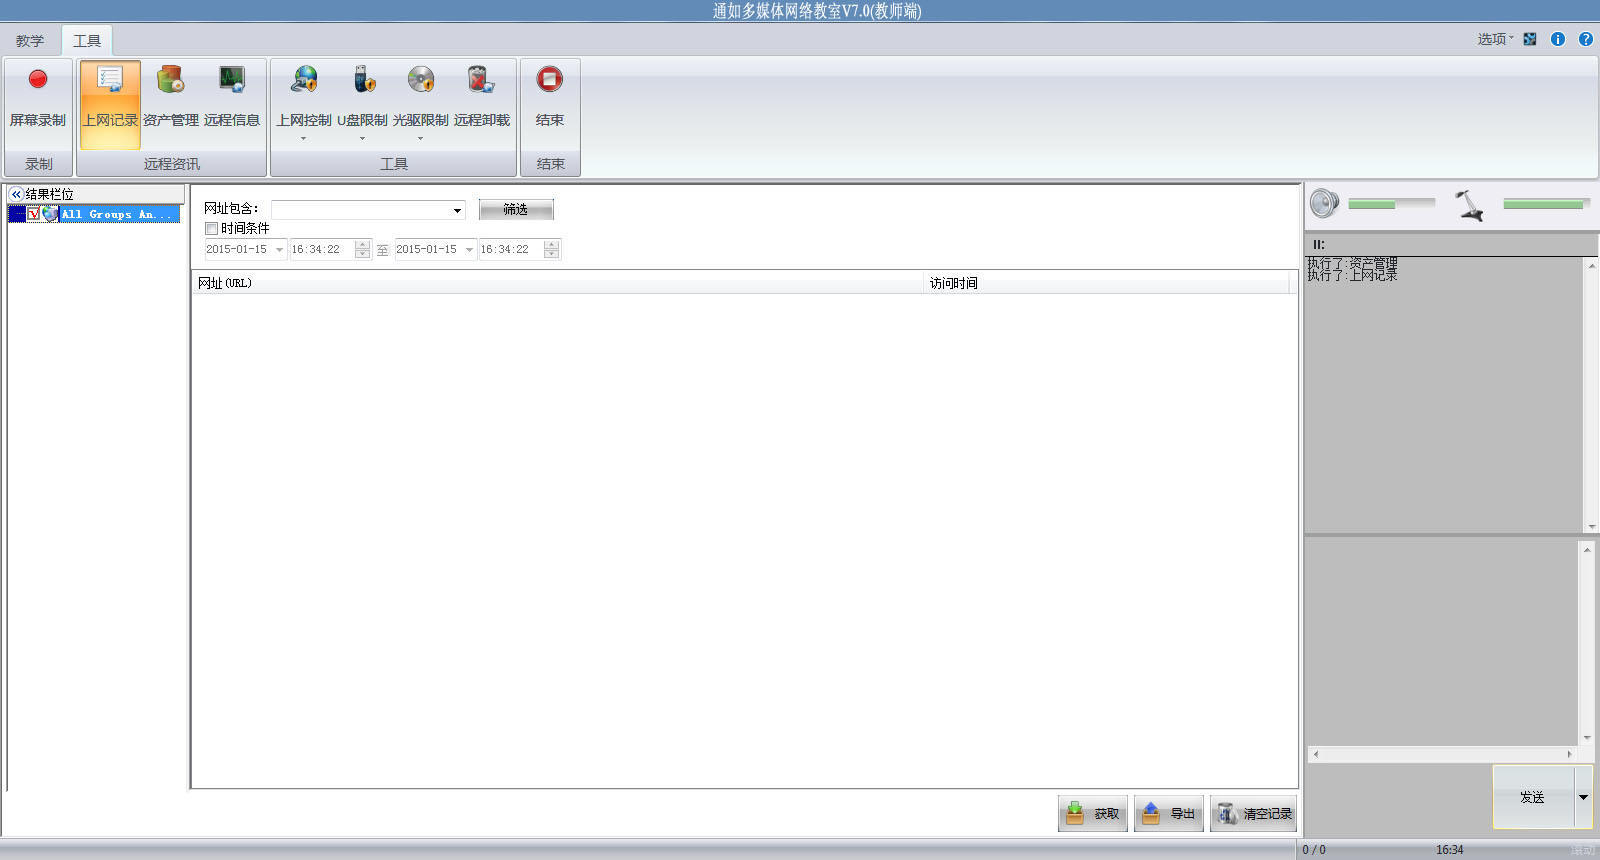Switch to the 教学 tab
1600x860 pixels.
(x=30, y=41)
